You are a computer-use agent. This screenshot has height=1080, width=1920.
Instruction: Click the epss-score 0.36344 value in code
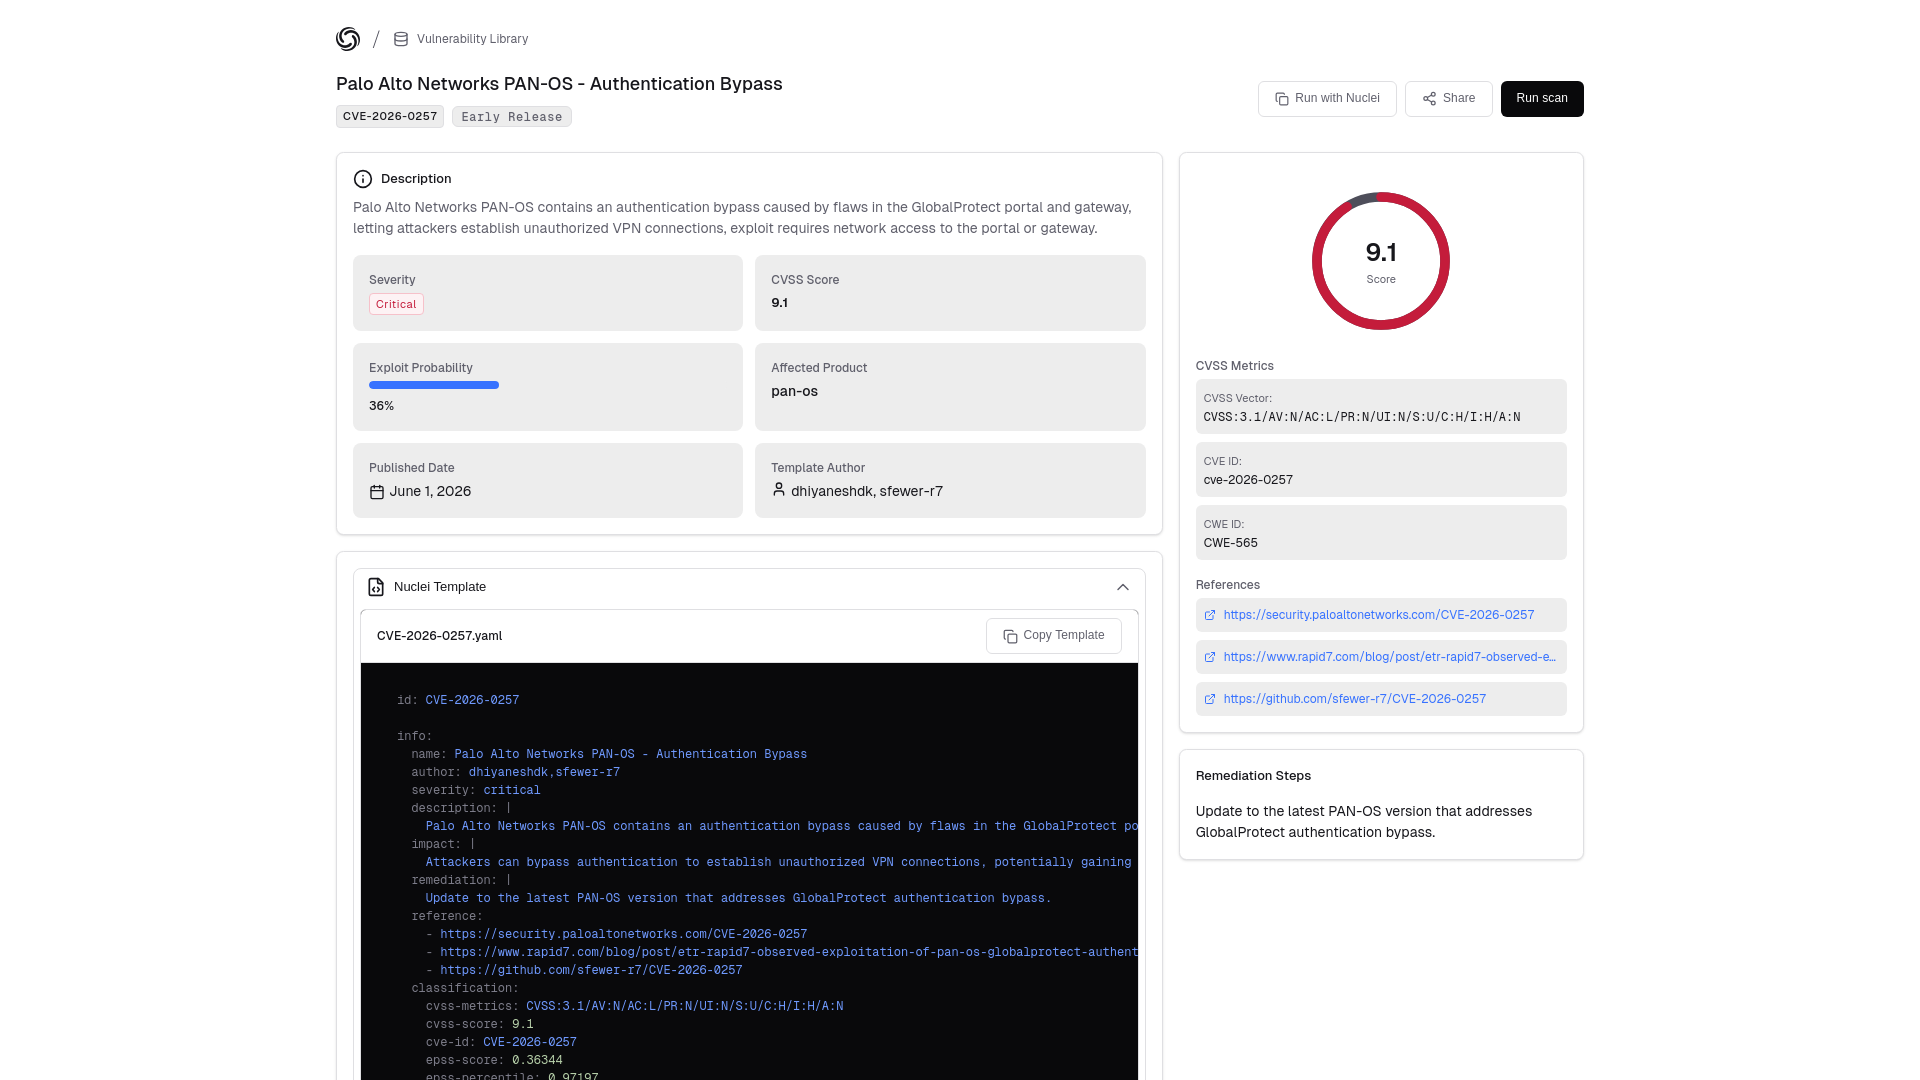[x=537, y=1060]
